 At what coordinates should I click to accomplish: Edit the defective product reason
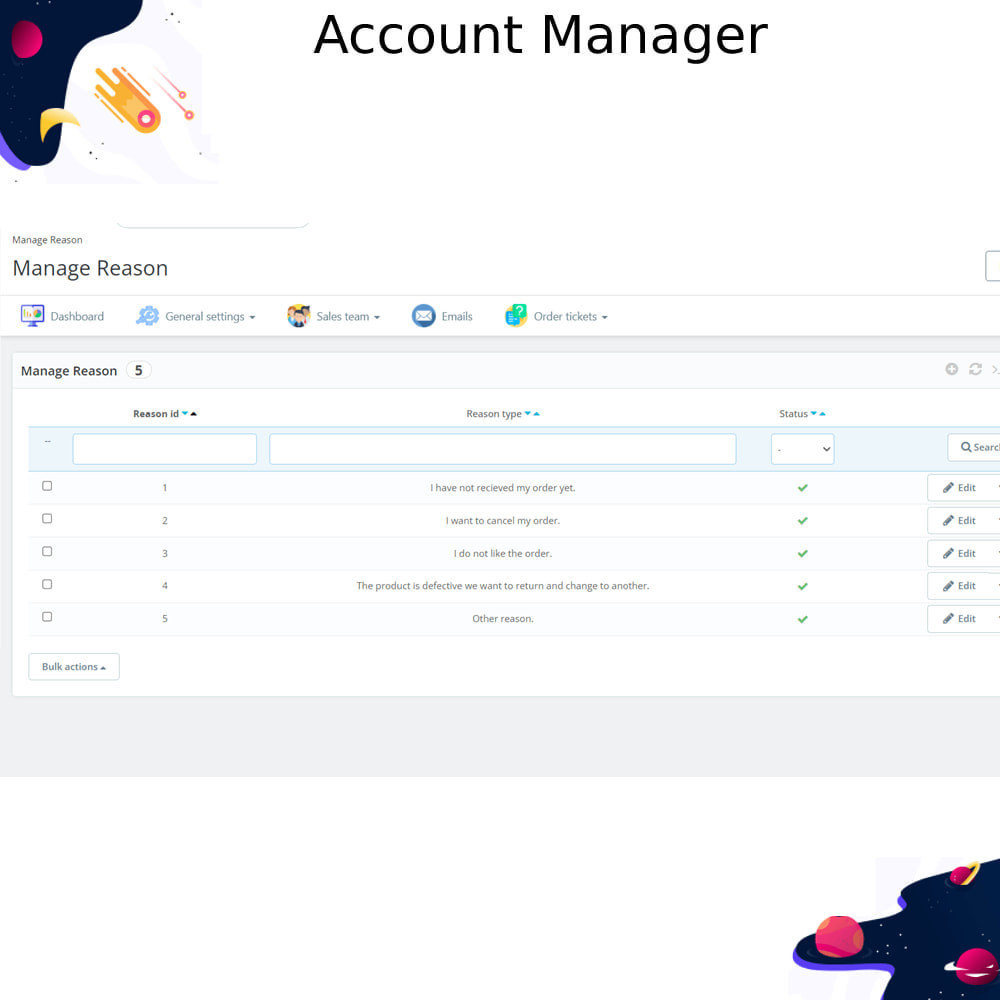960,586
